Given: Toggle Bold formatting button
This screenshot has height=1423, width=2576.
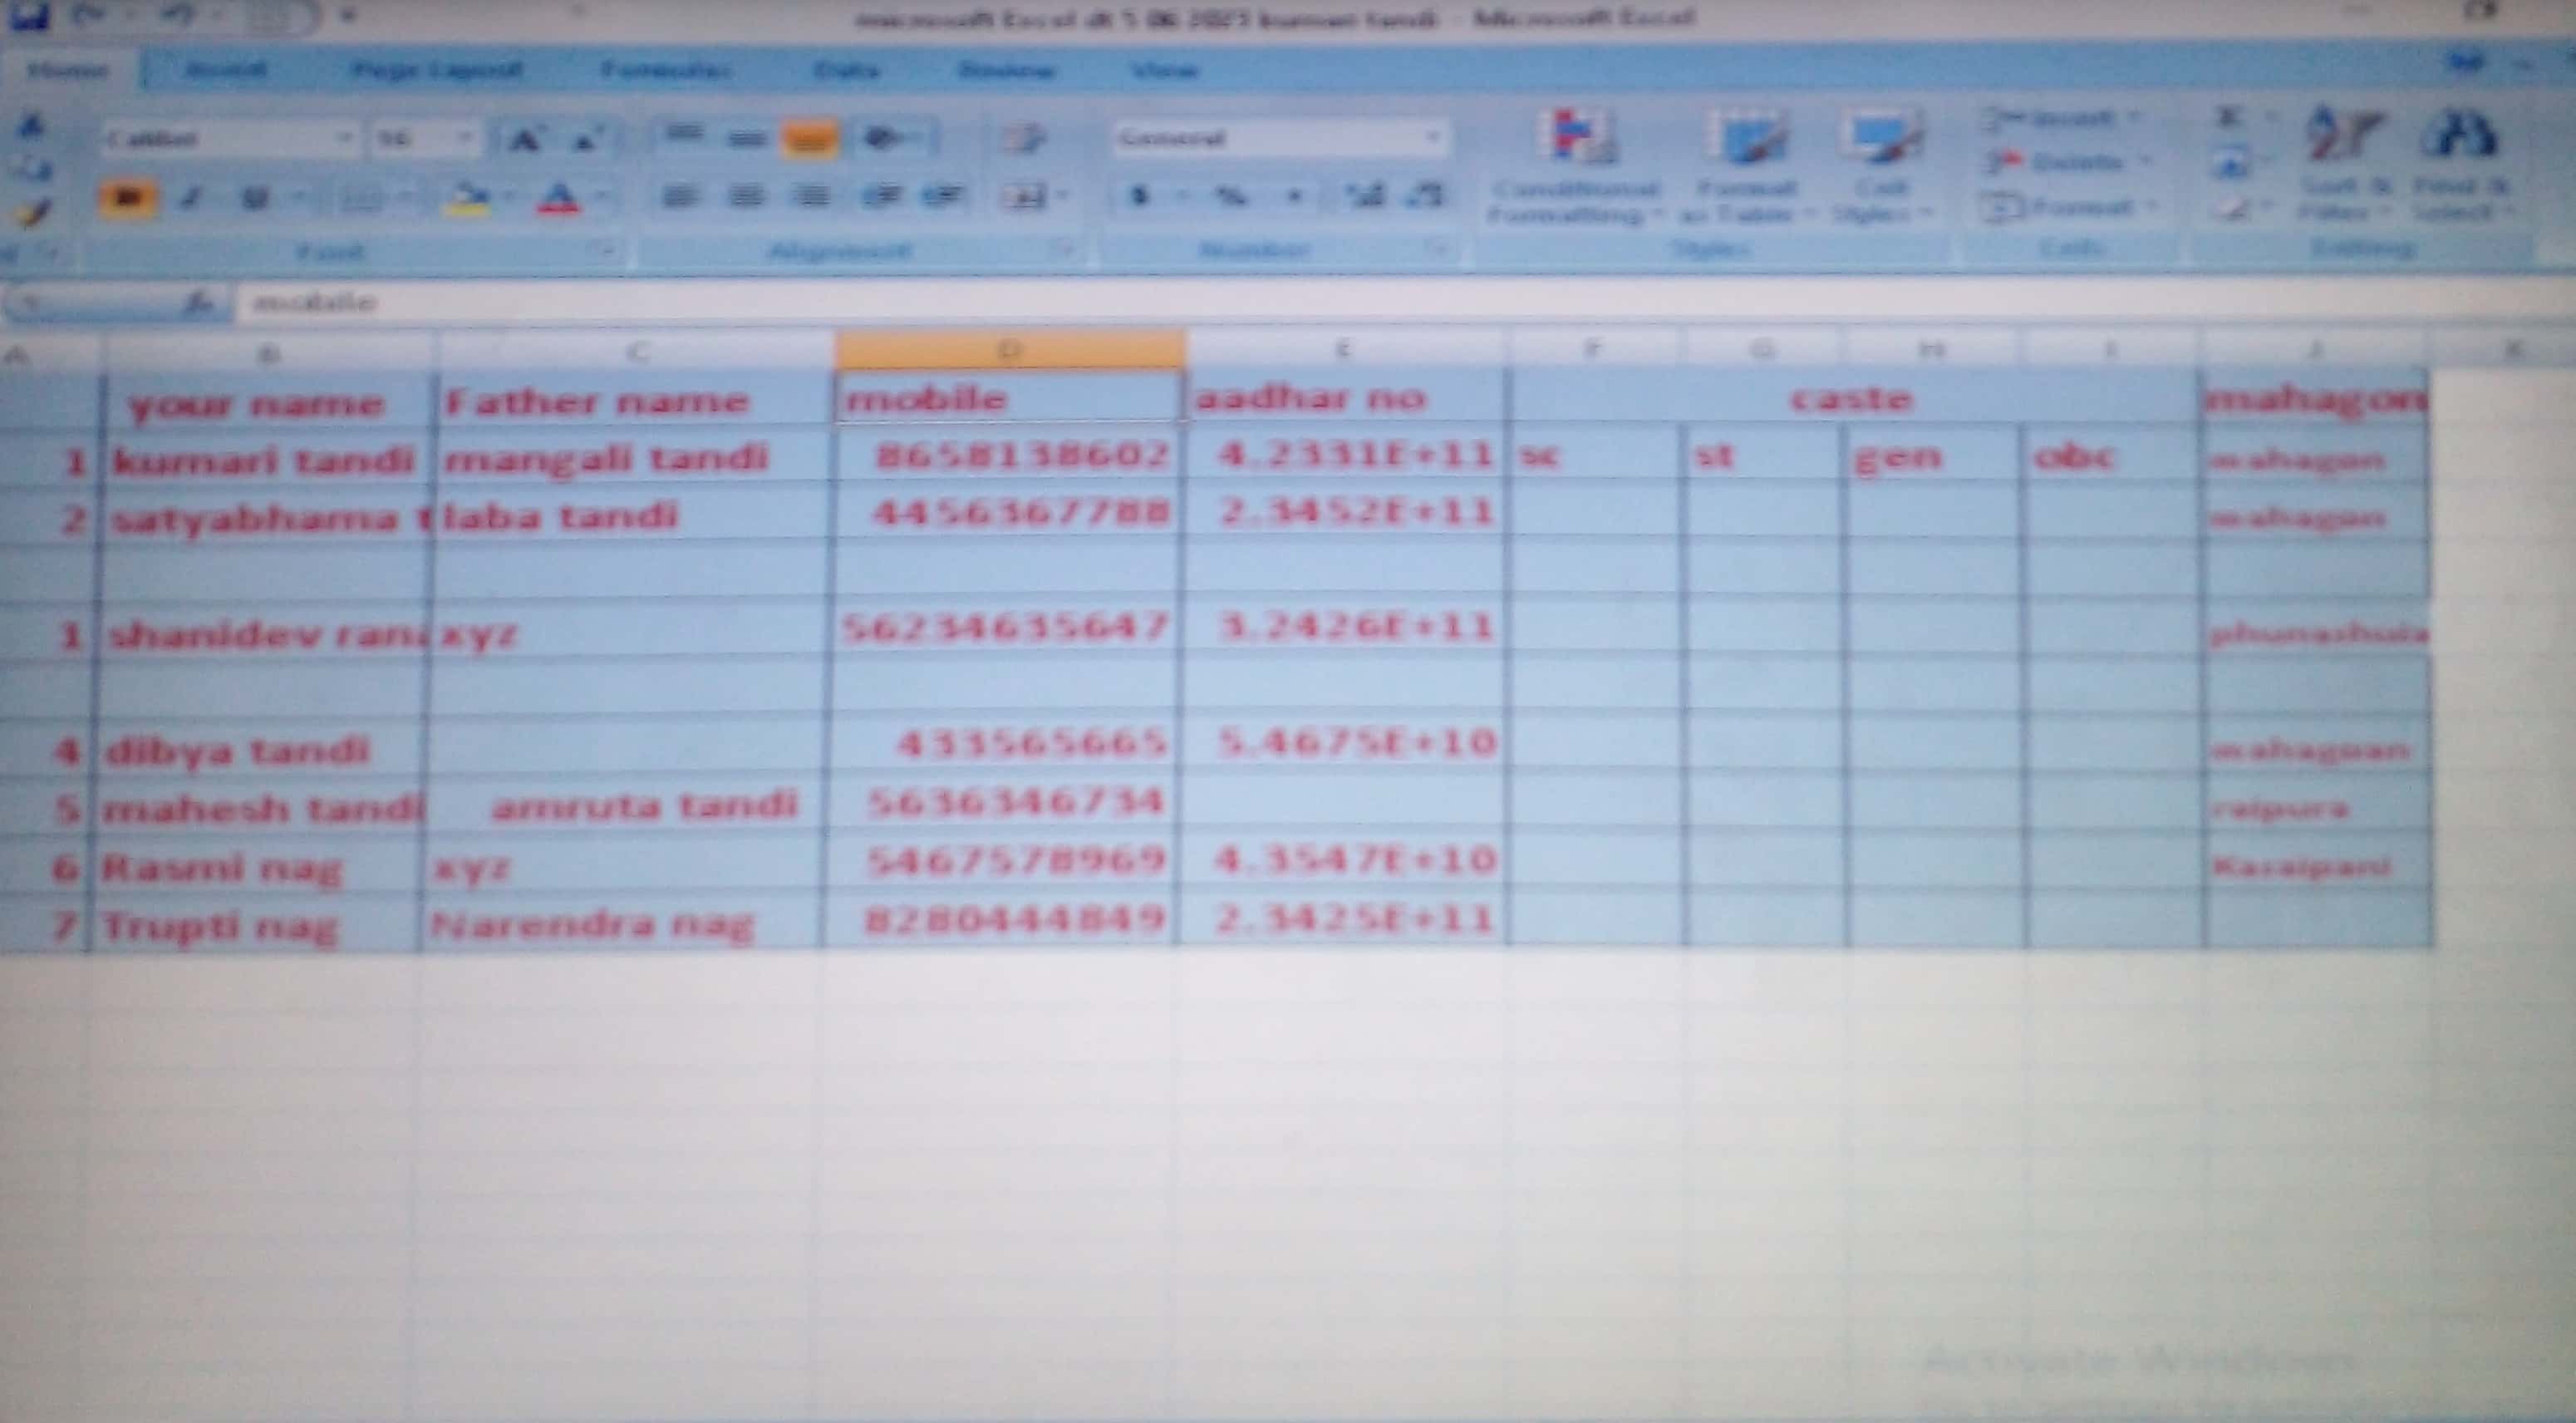Looking at the screenshot, I should click(x=127, y=197).
